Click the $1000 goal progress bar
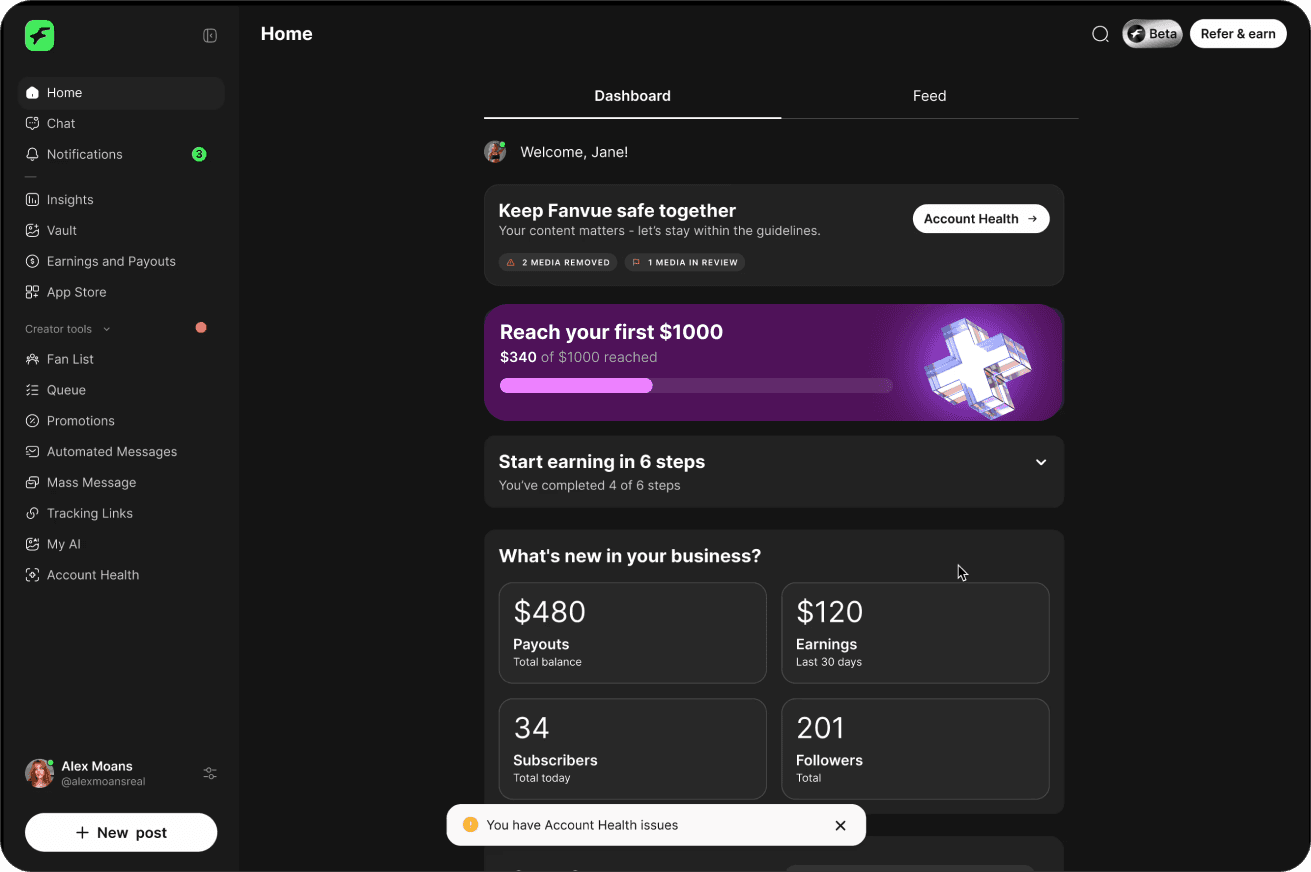Viewport: 1311px width, 872px height. point(696,386)
